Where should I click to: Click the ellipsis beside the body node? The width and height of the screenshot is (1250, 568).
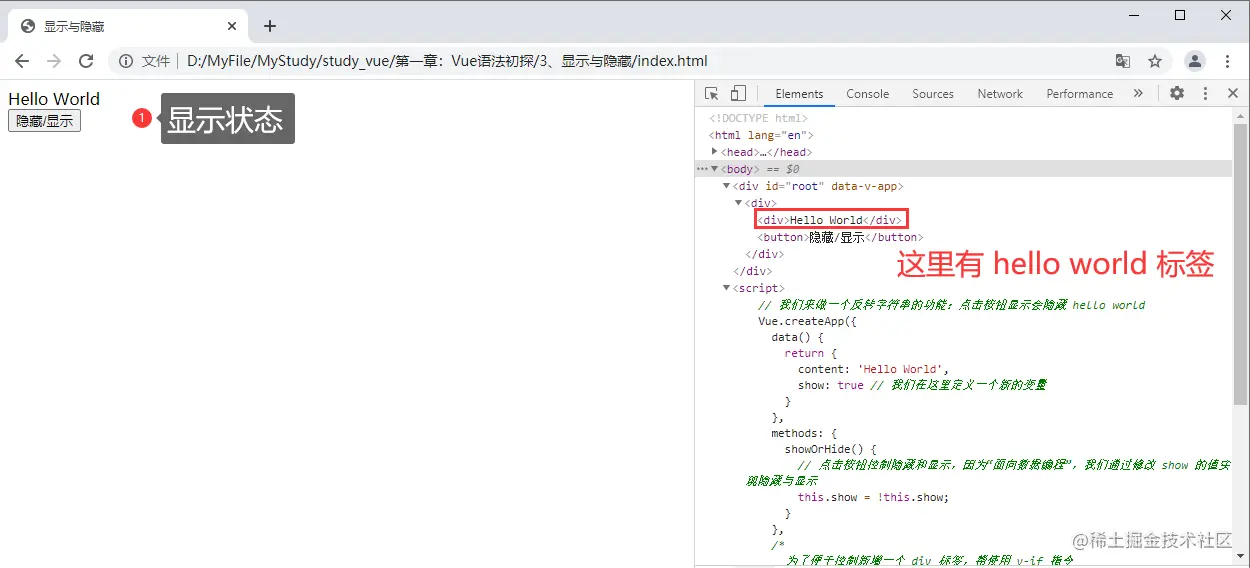coord(702,169)
